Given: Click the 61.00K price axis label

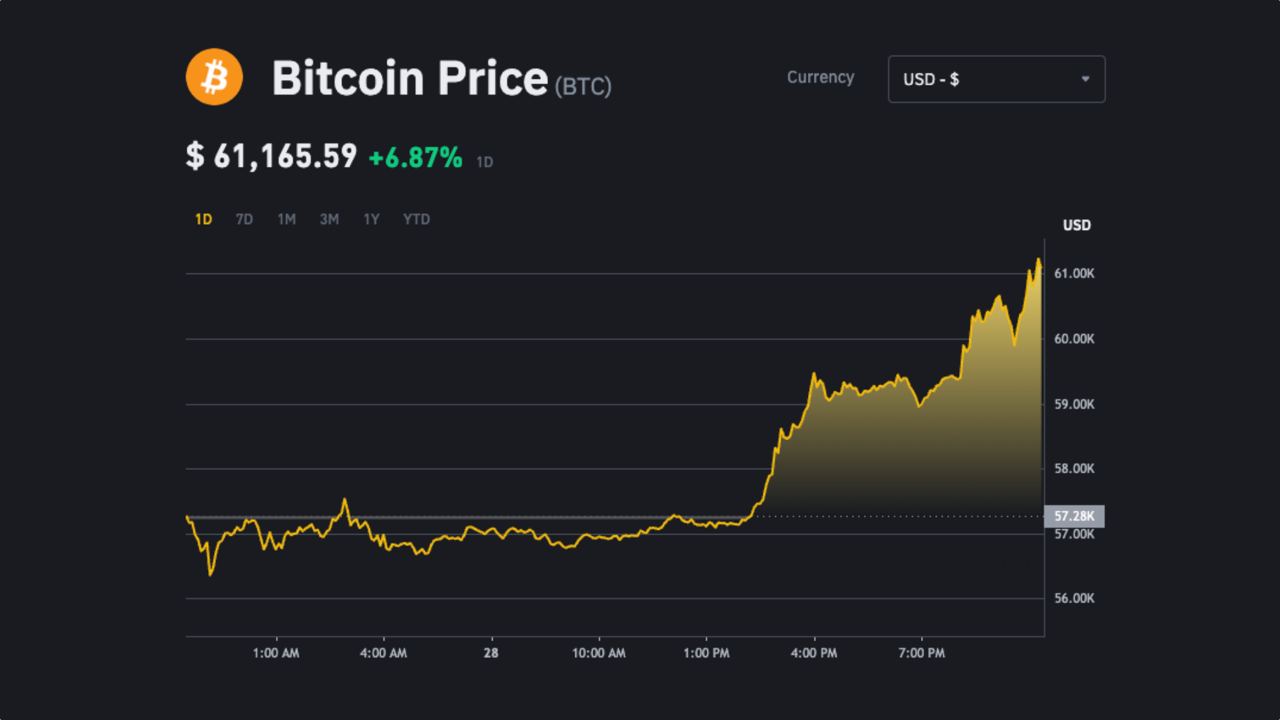Looking at the screenshot, I should tap(1075, 273).
